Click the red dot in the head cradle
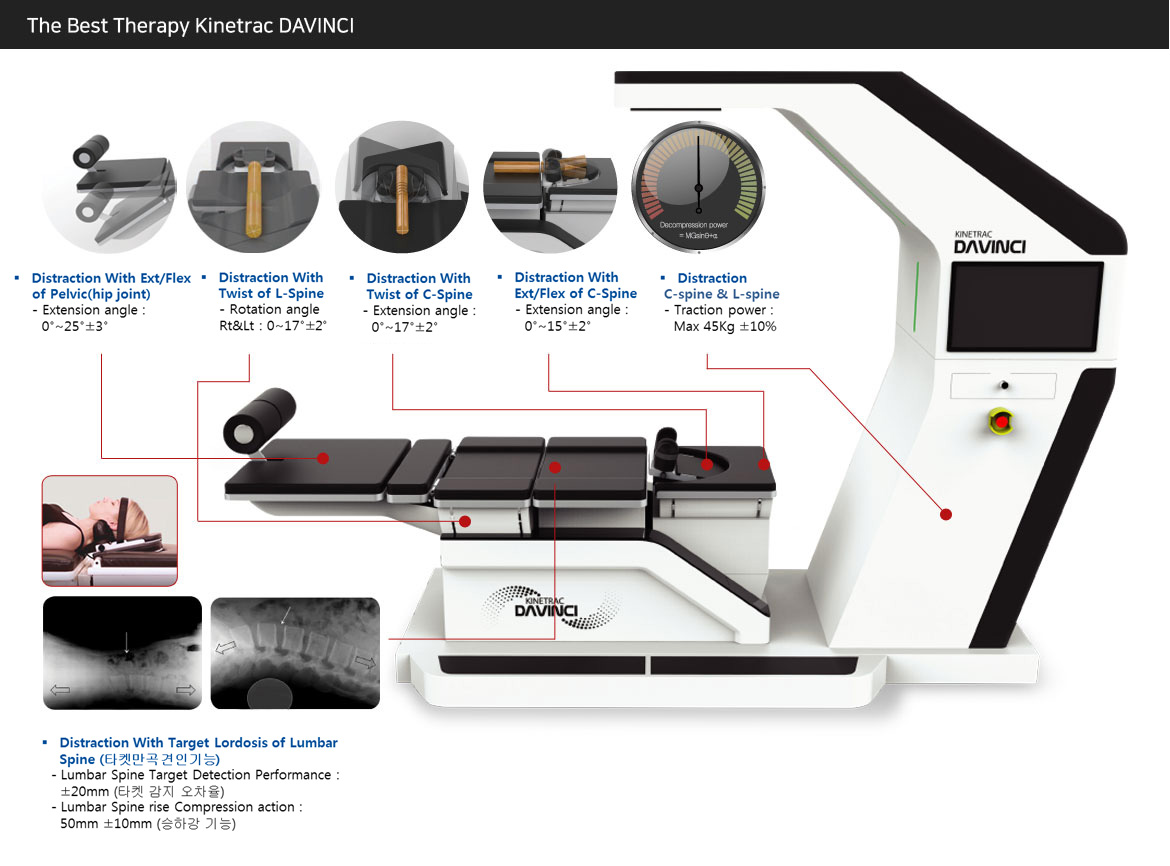Screen dimensions: 1170x866 point(707,465)
